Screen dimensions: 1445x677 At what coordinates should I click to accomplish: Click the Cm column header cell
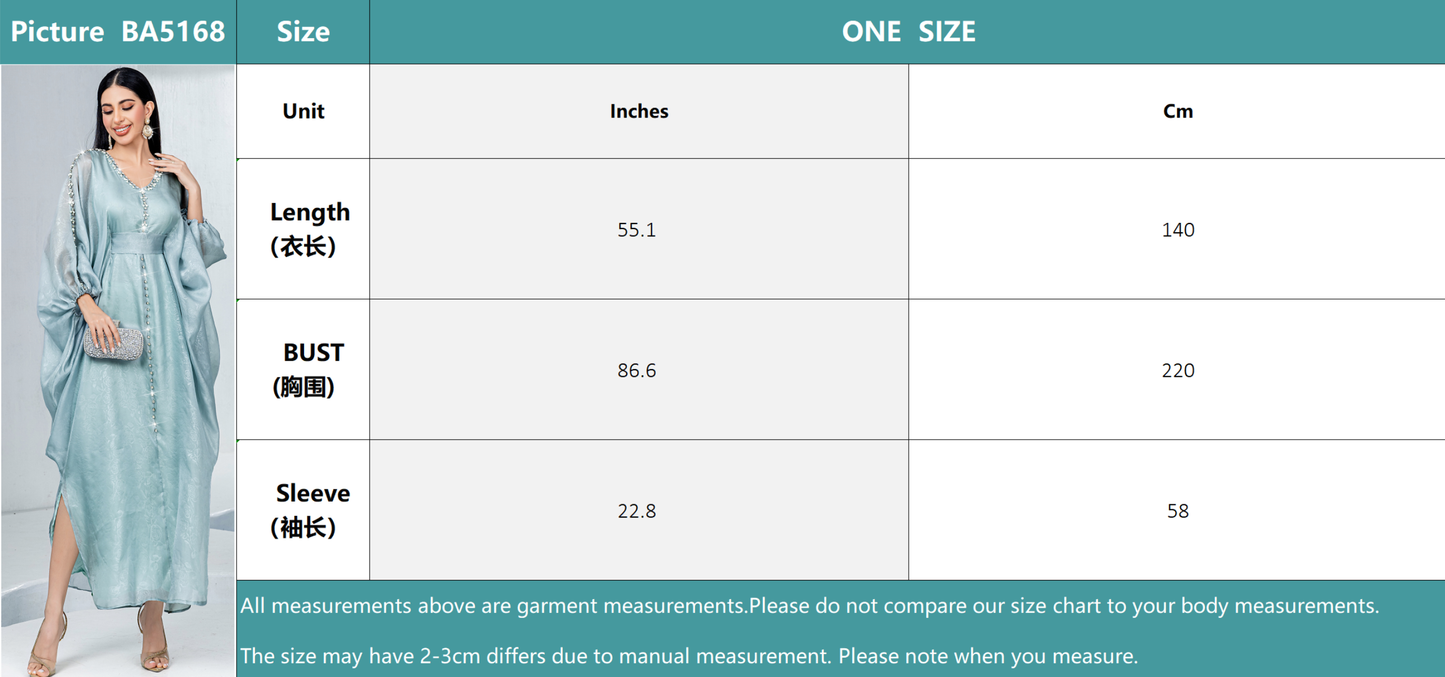click(x=1177, y=111)
